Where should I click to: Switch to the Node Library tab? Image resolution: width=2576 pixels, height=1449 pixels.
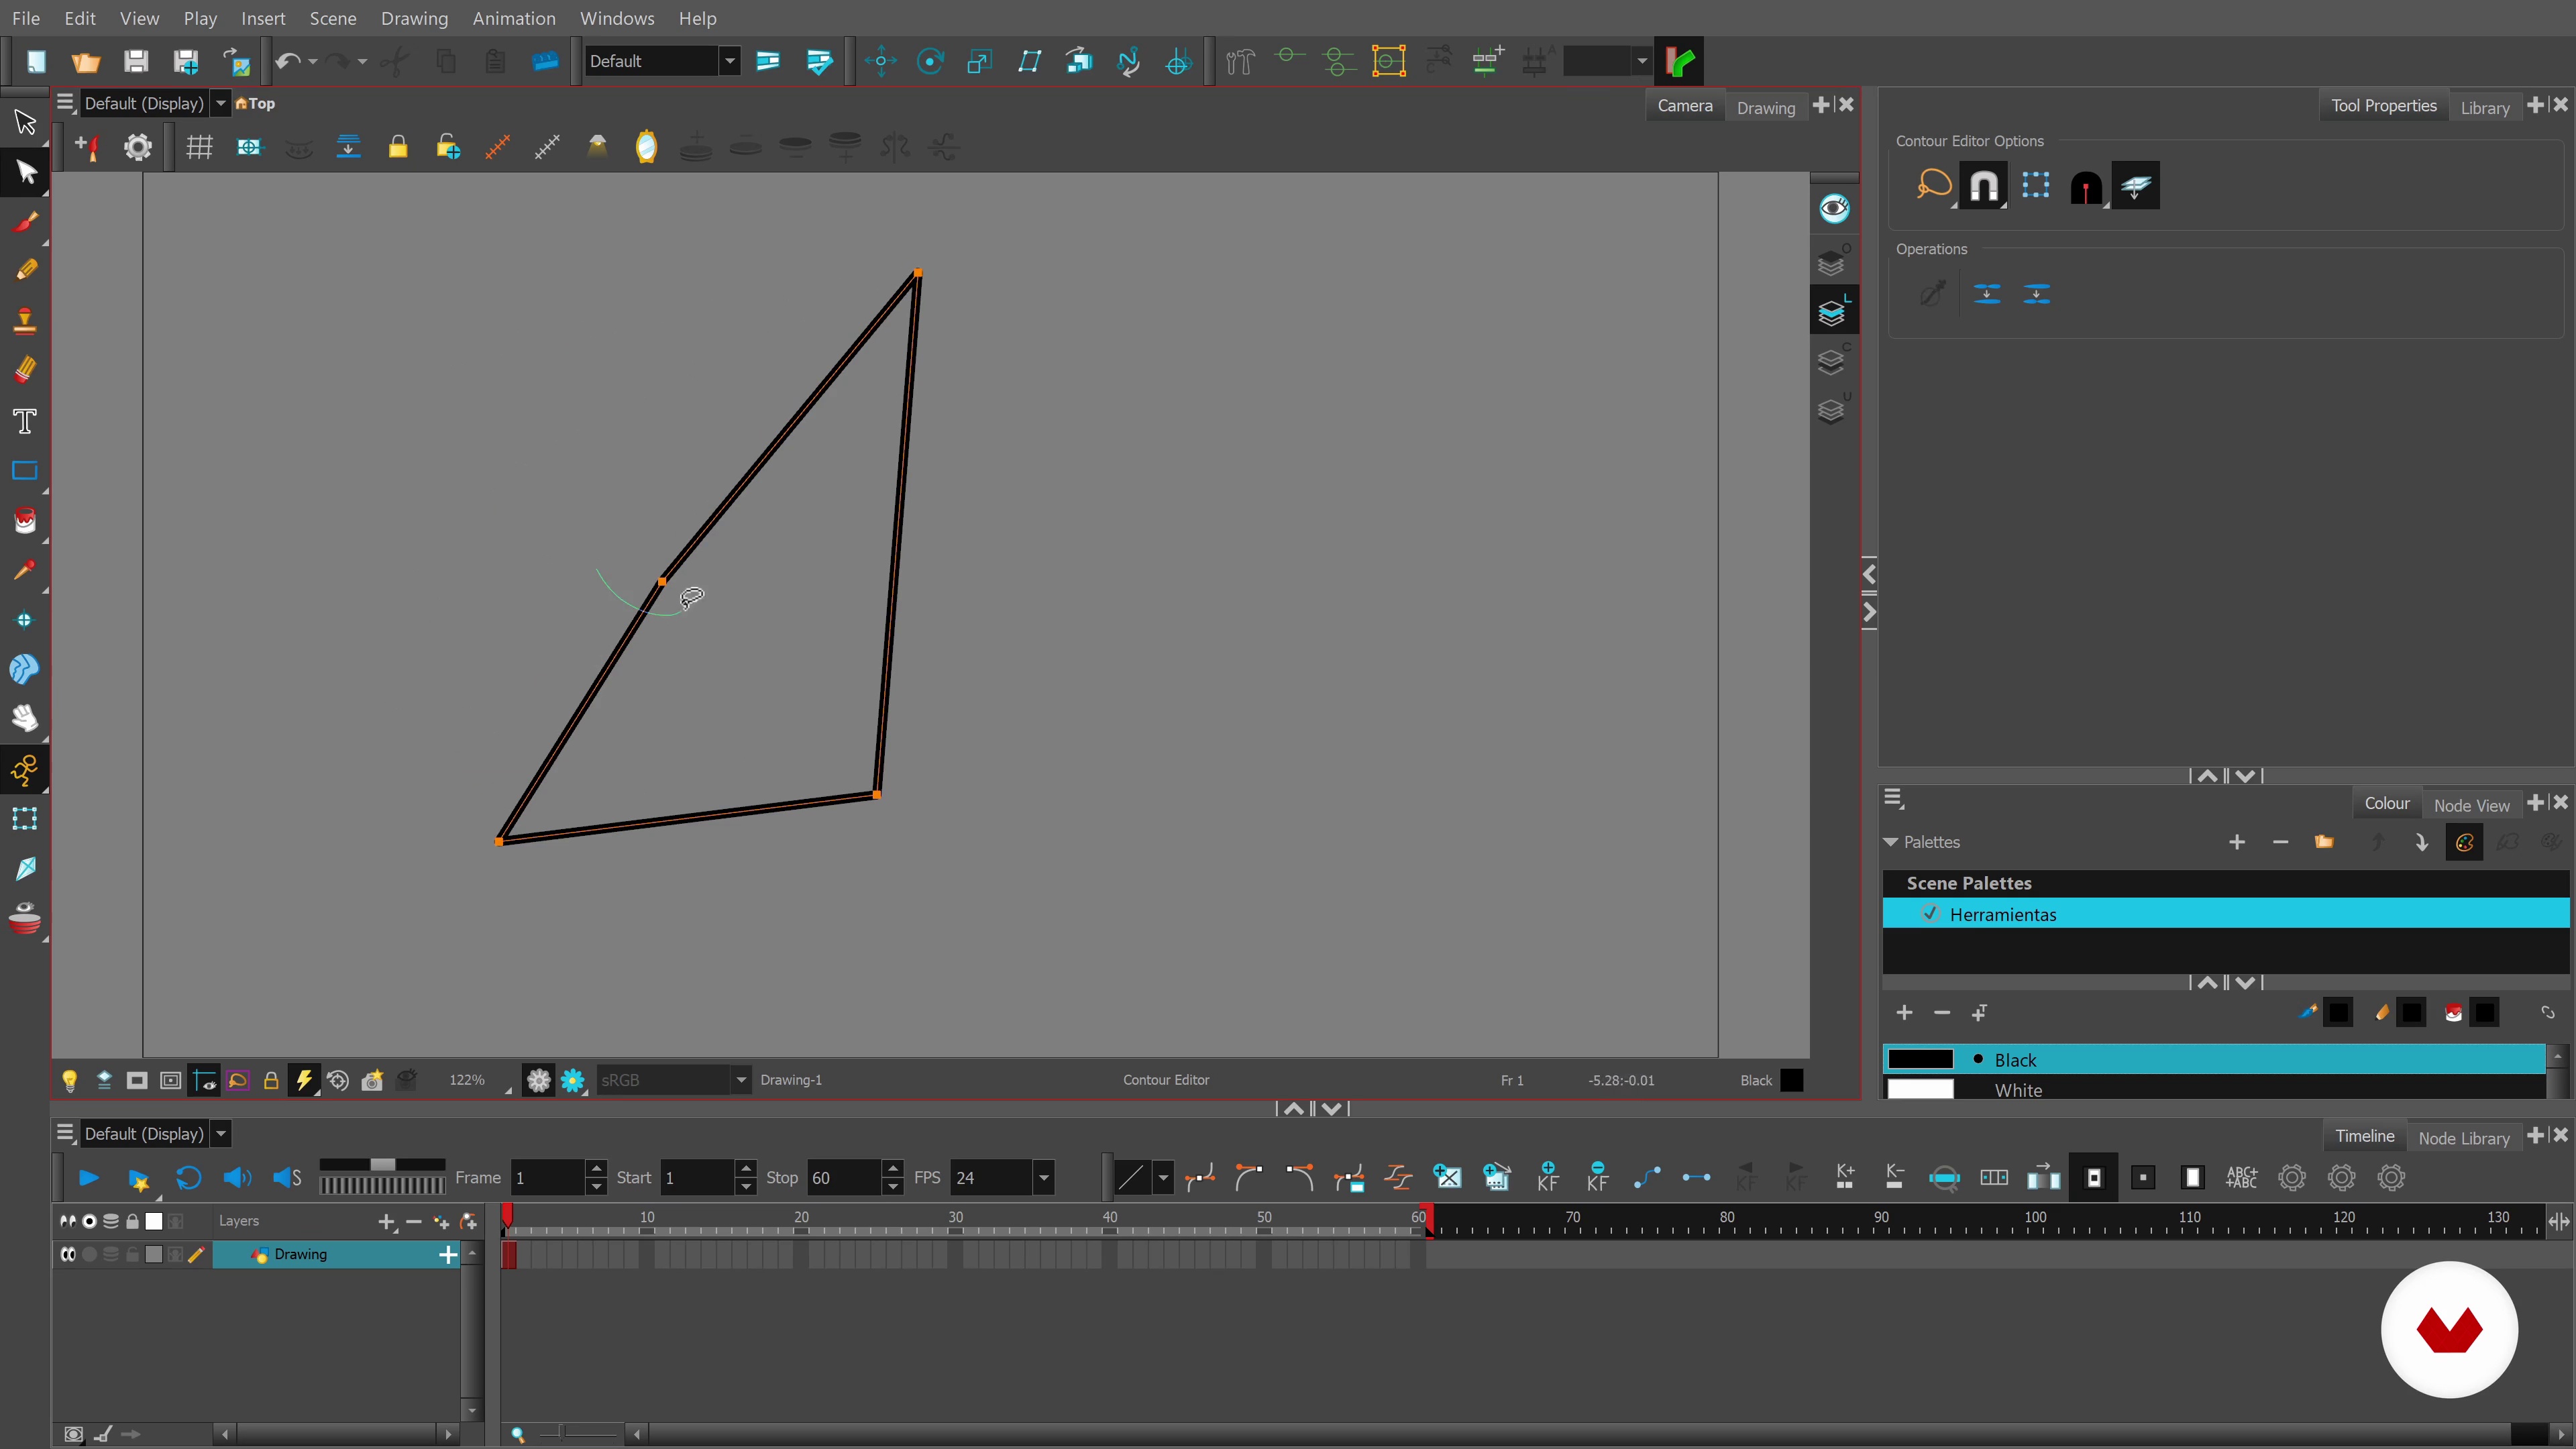(x=2463, y=1138)
